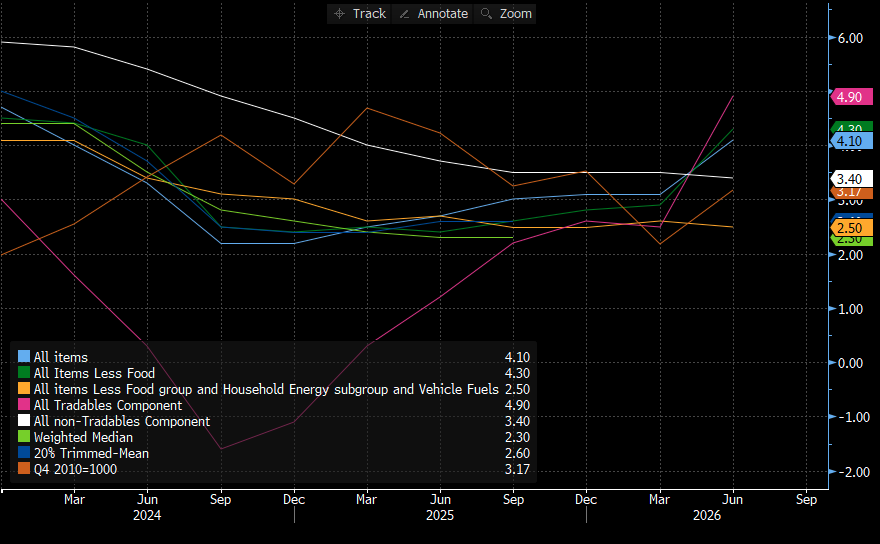
Task: Select the Household Energy subgroup legend label
Action: (266, 389)
